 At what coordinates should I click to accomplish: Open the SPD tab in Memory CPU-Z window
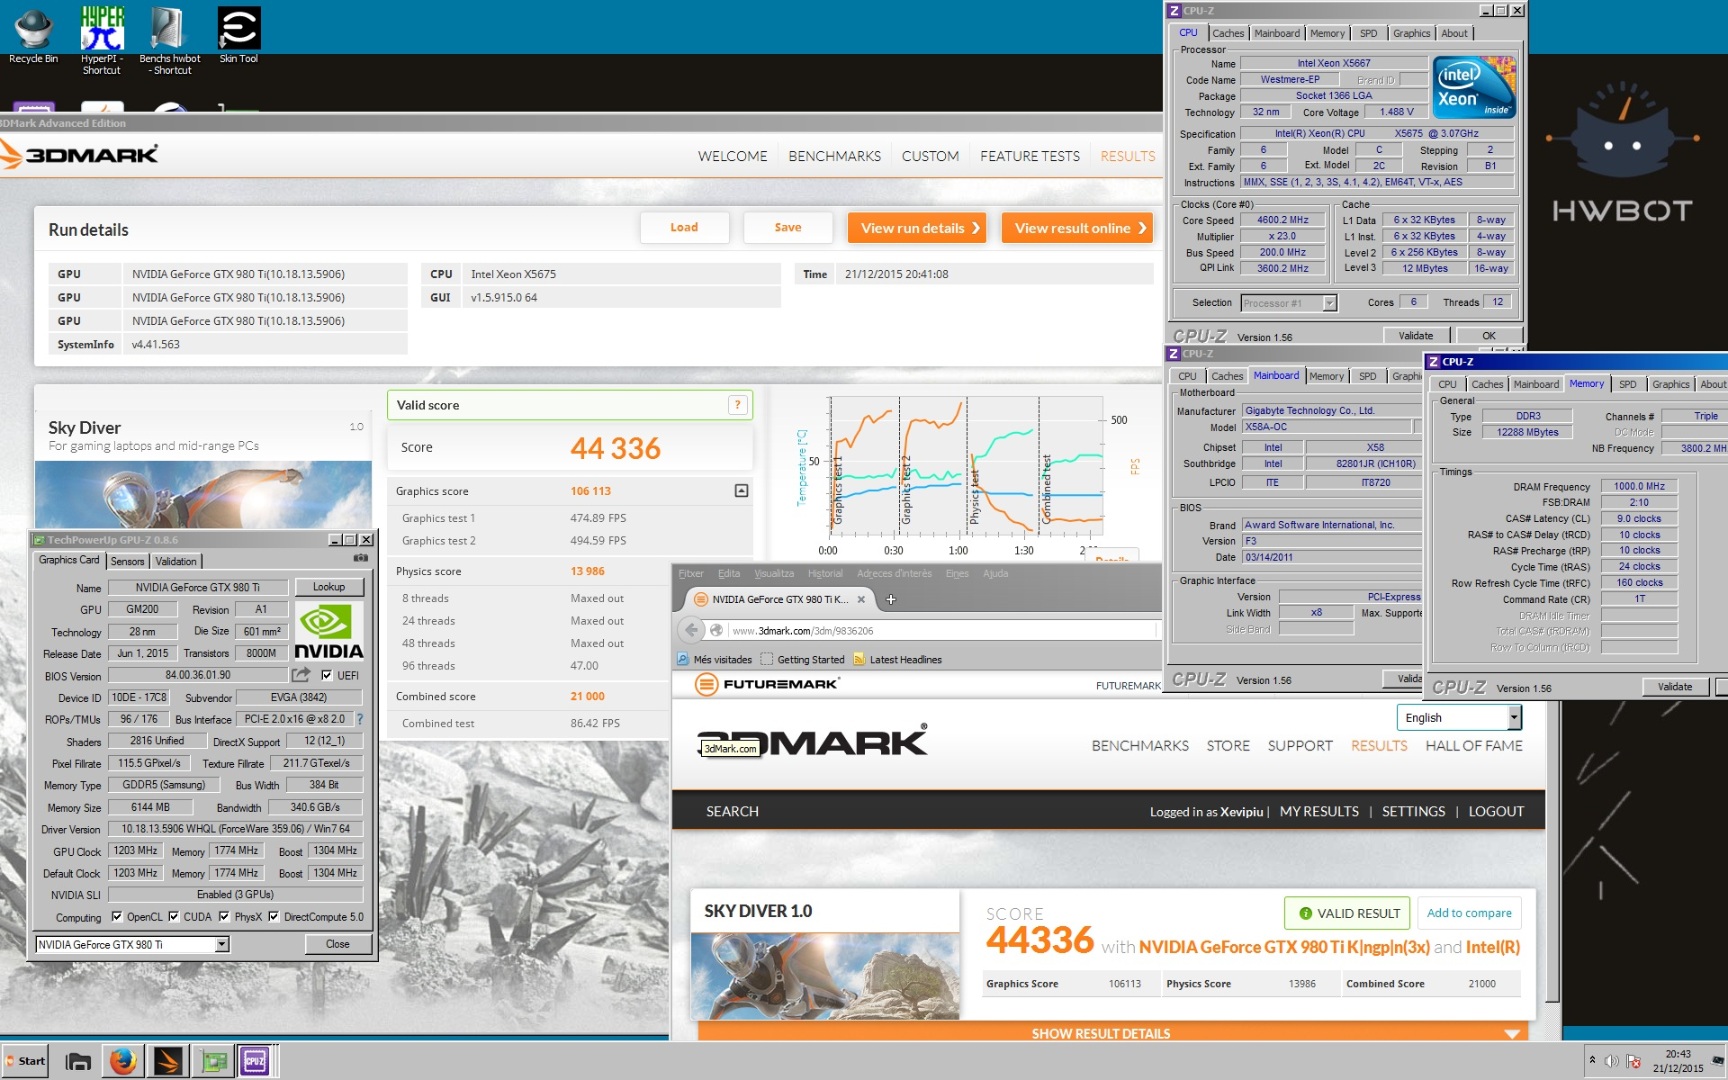(1628, 384)
